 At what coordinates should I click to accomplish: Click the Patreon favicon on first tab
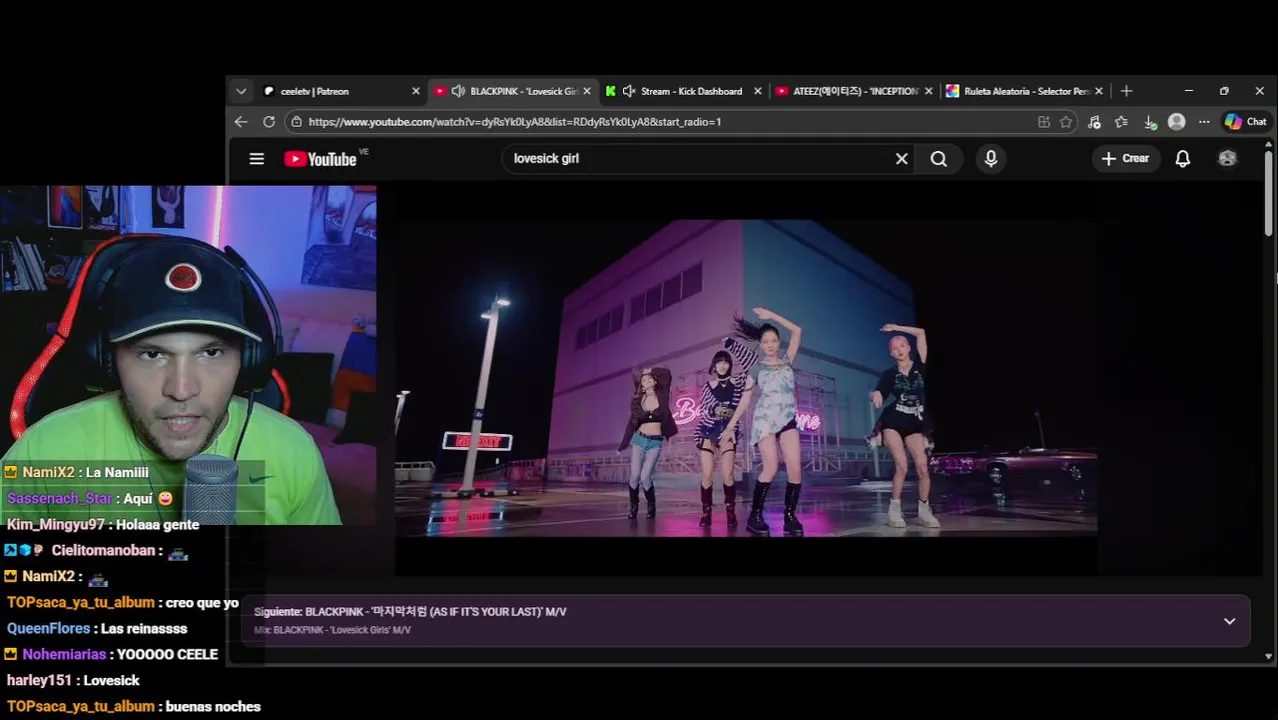tap(268, 91)
